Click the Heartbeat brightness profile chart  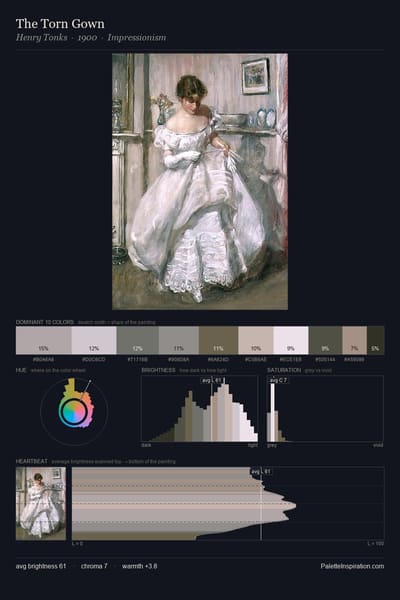[x=228, y=504]
